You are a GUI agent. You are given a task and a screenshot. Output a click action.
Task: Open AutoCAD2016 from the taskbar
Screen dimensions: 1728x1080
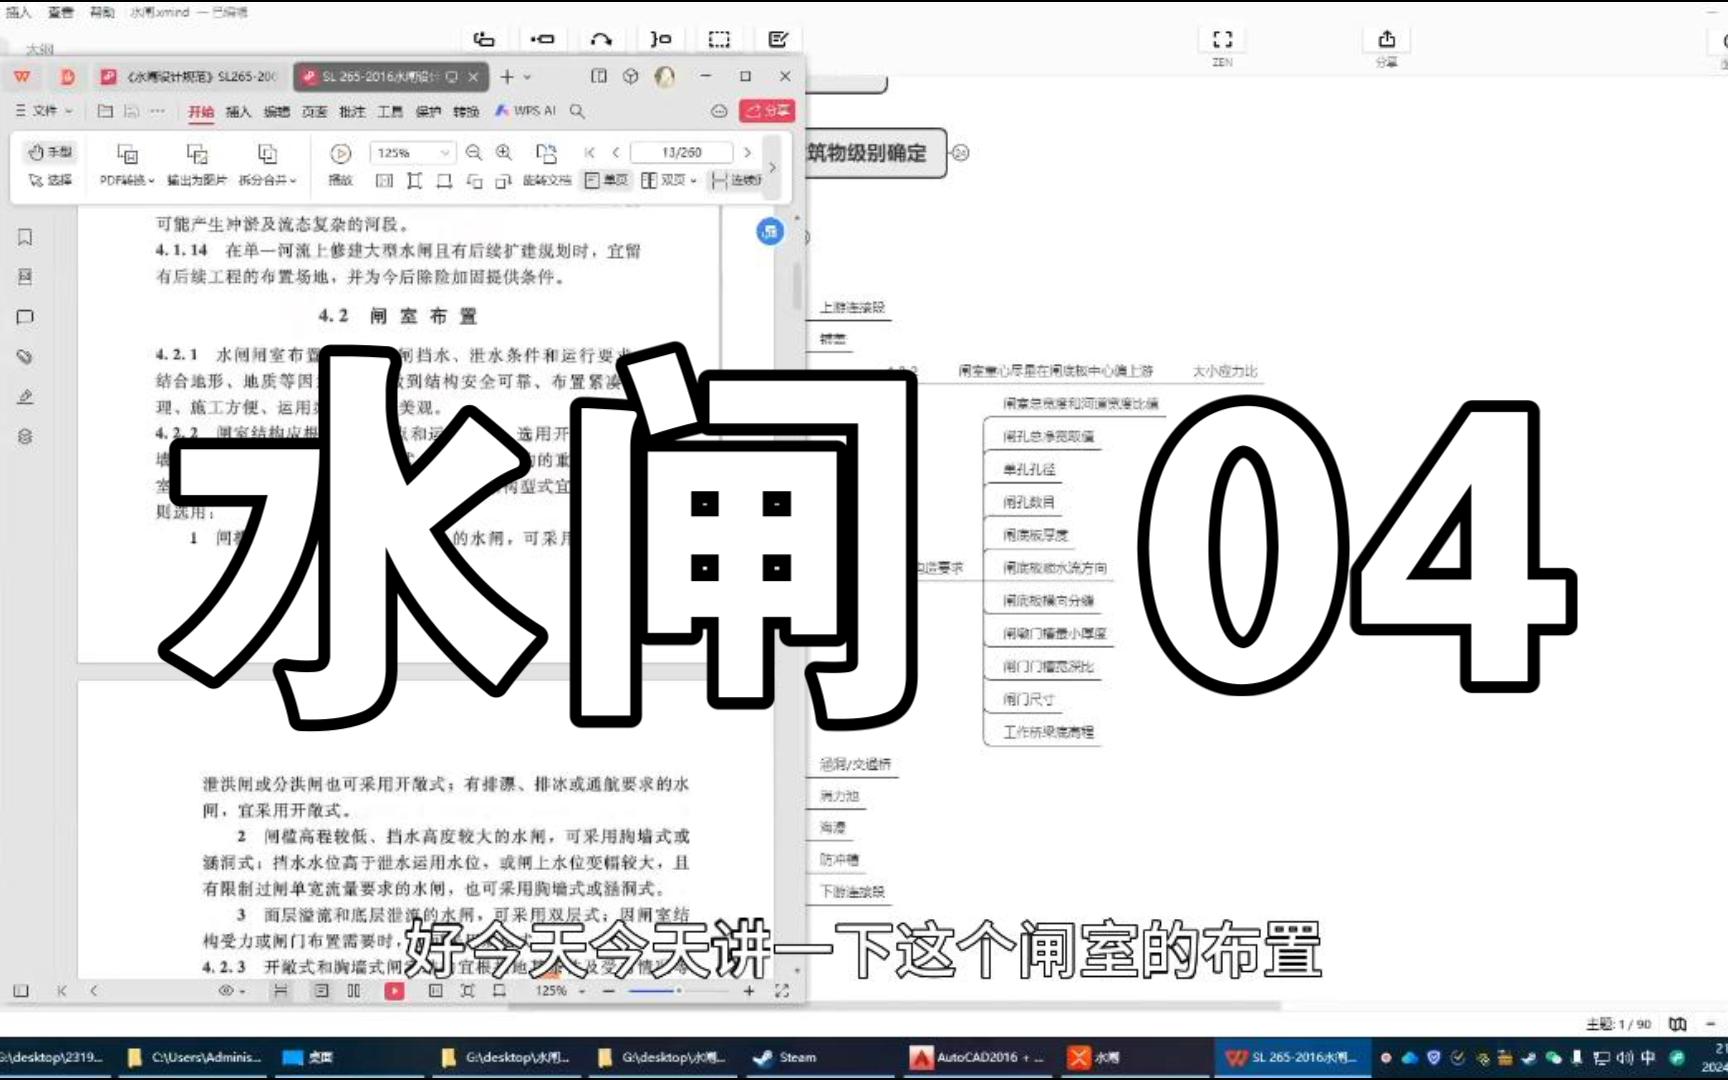(978, 1057)
